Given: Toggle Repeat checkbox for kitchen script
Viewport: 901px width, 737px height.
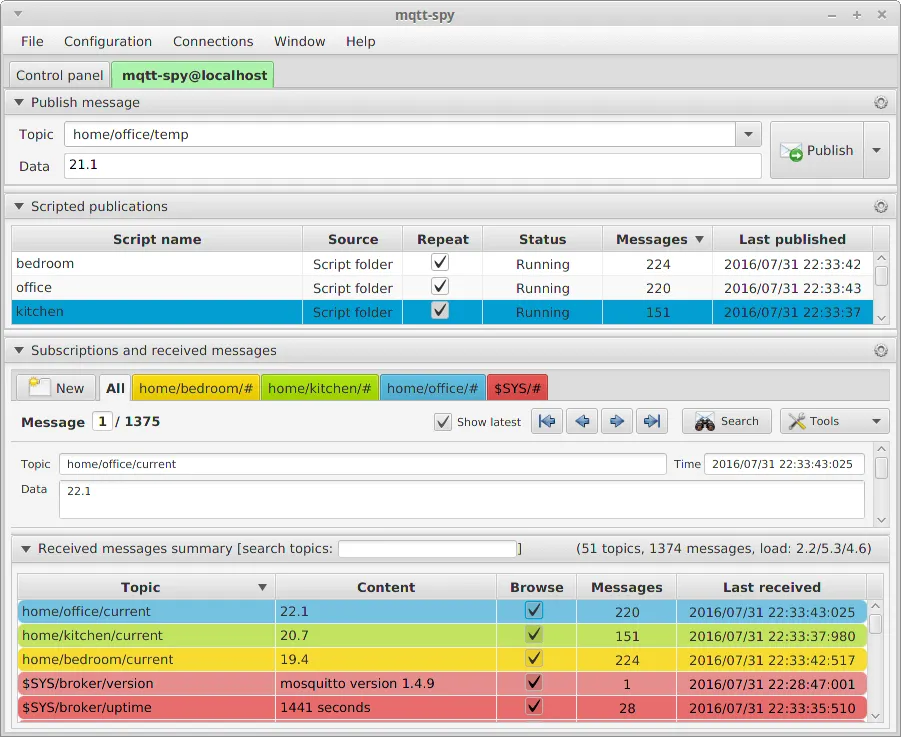Looking at the screenshot, I should click(x=440, y=311).
